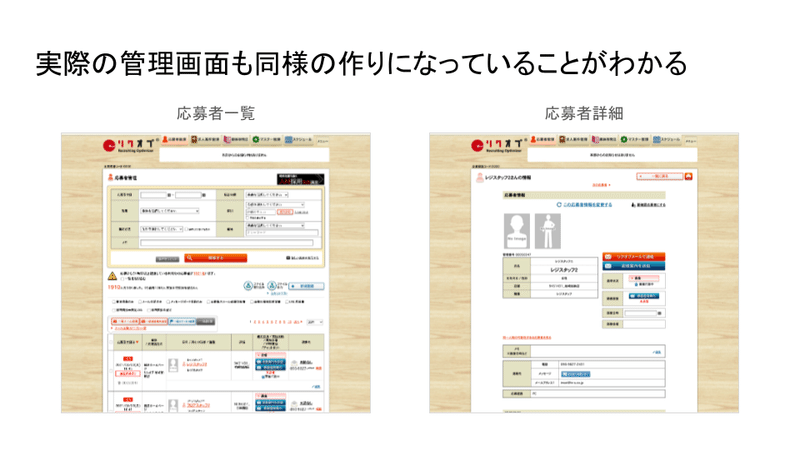Click the circular refresh icon before この応募者情報を変更する

point(559,205)
